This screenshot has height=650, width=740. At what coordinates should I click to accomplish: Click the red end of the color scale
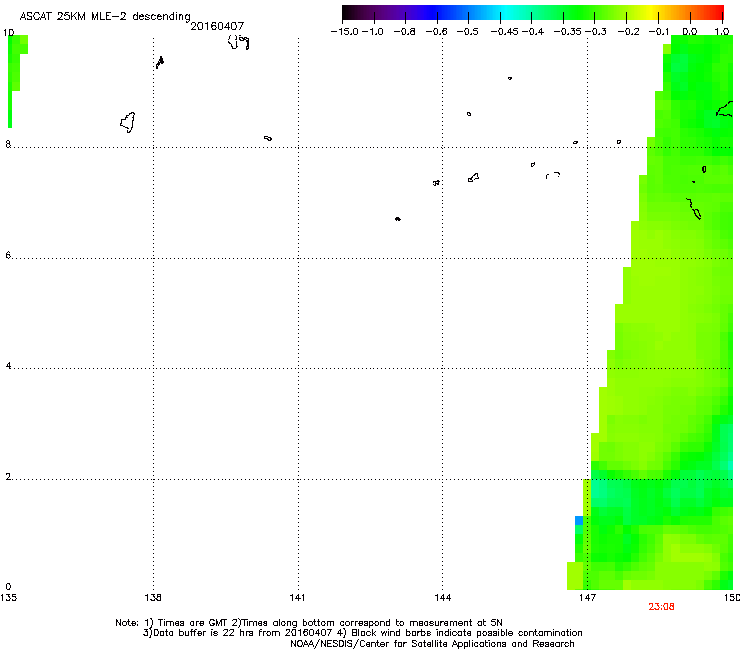click(x=715, y=12)
